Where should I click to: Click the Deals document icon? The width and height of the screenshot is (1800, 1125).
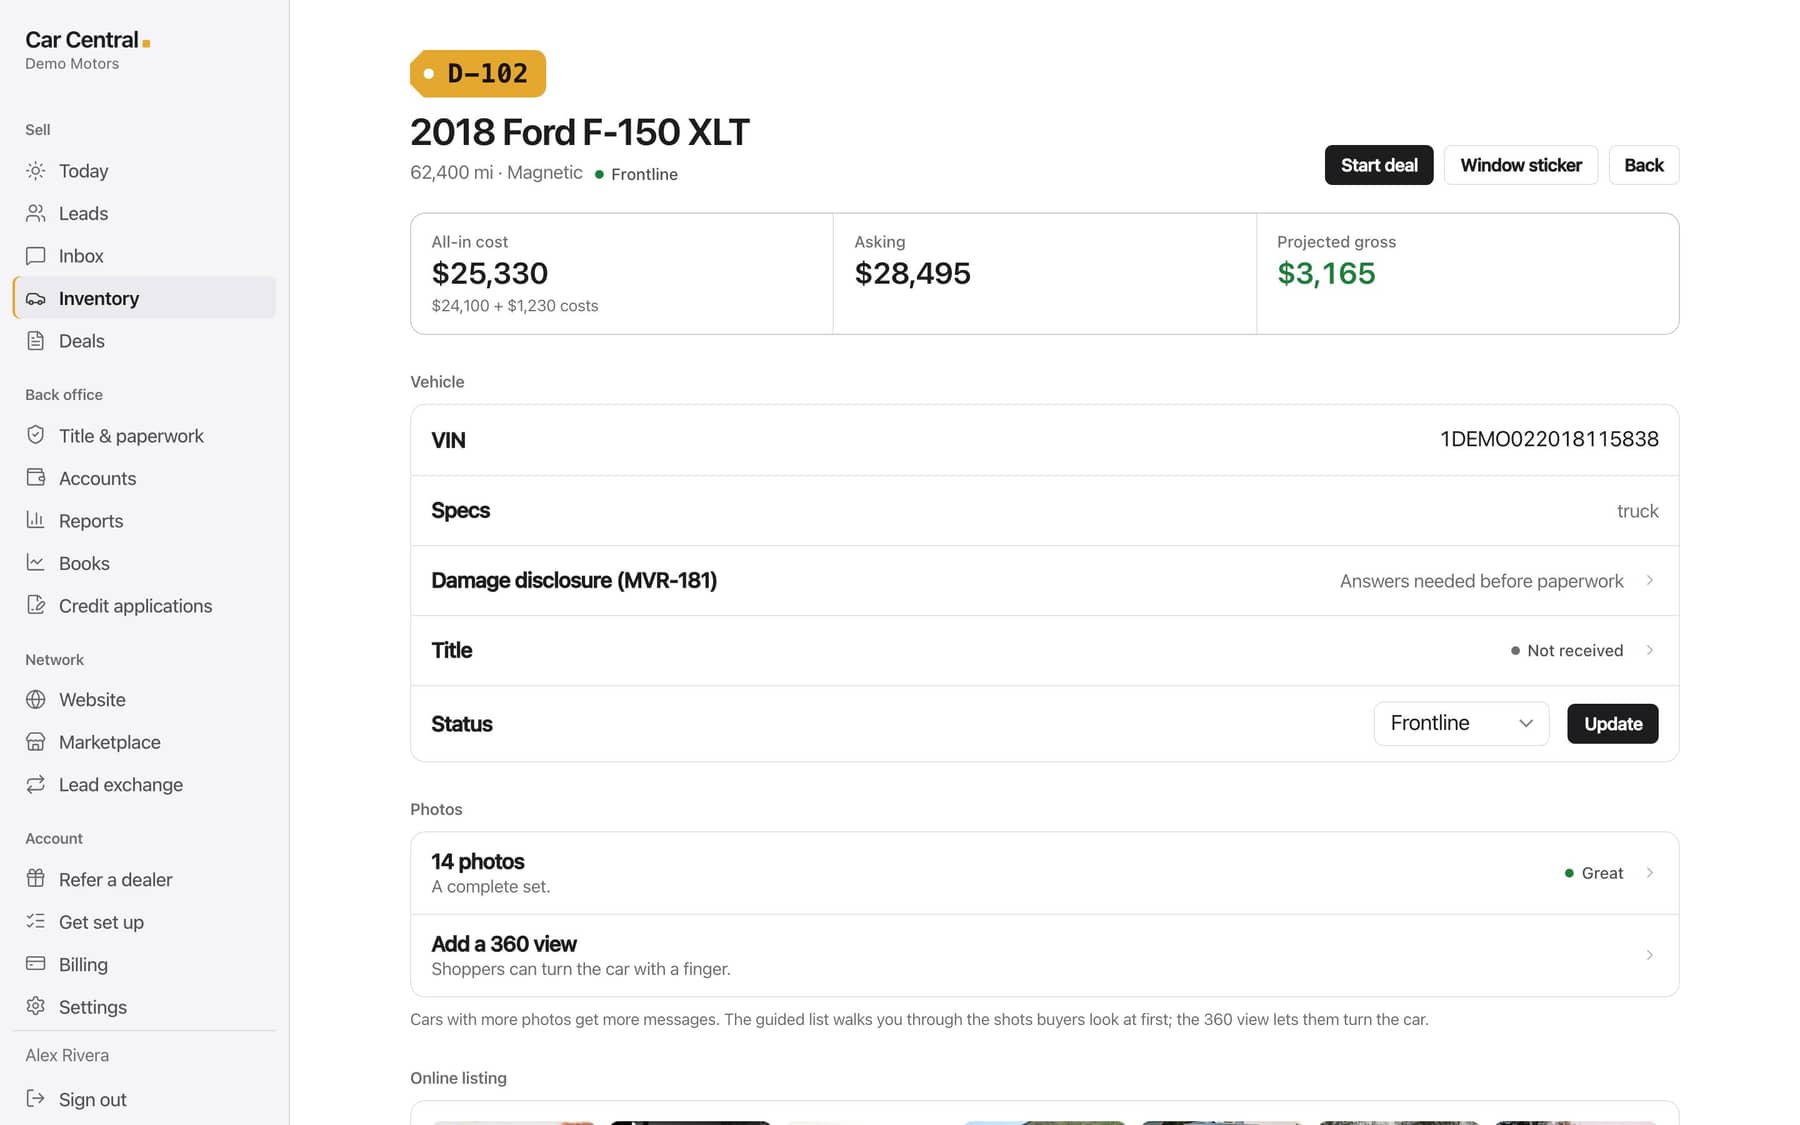(x=36, y=341)
